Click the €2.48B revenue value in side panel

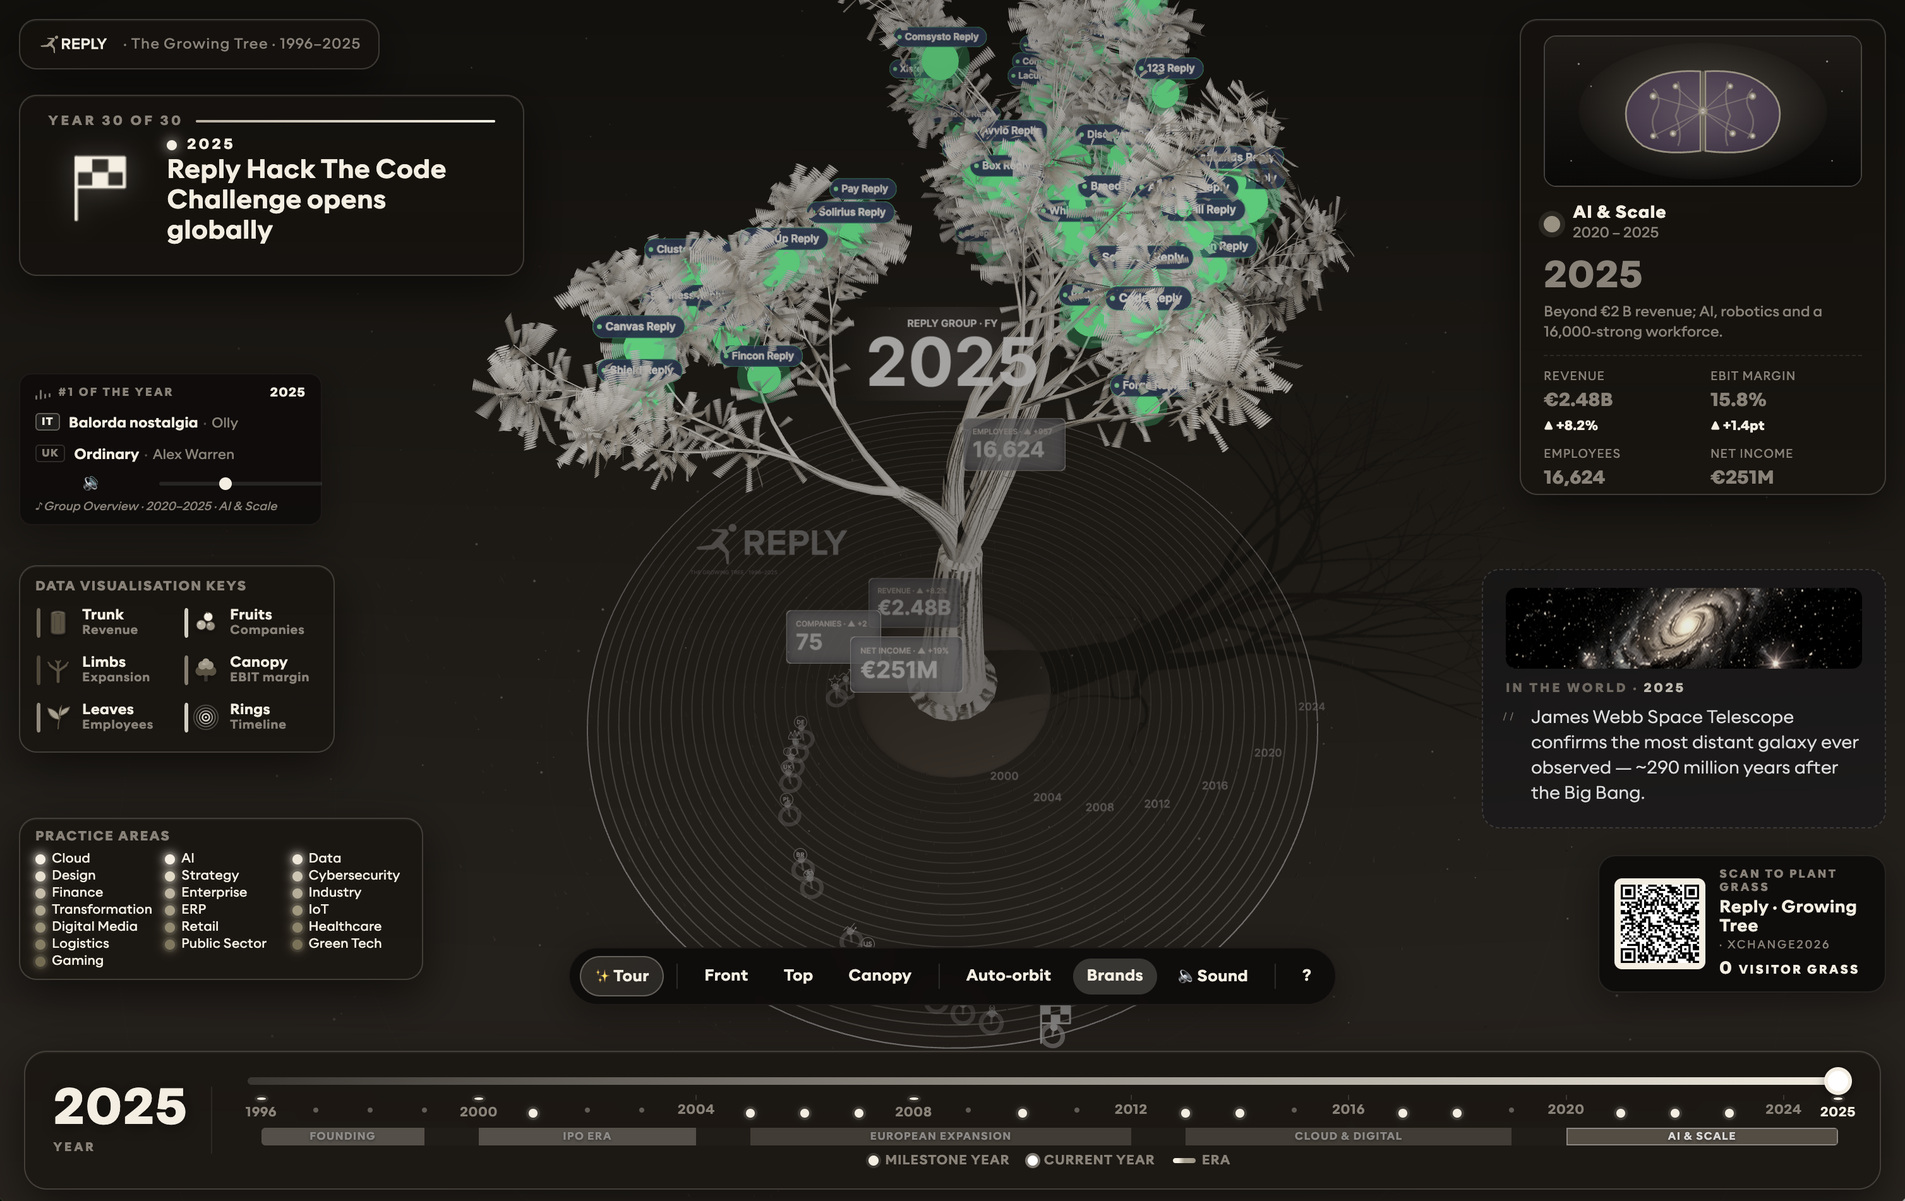click(x=1578, y=400)
